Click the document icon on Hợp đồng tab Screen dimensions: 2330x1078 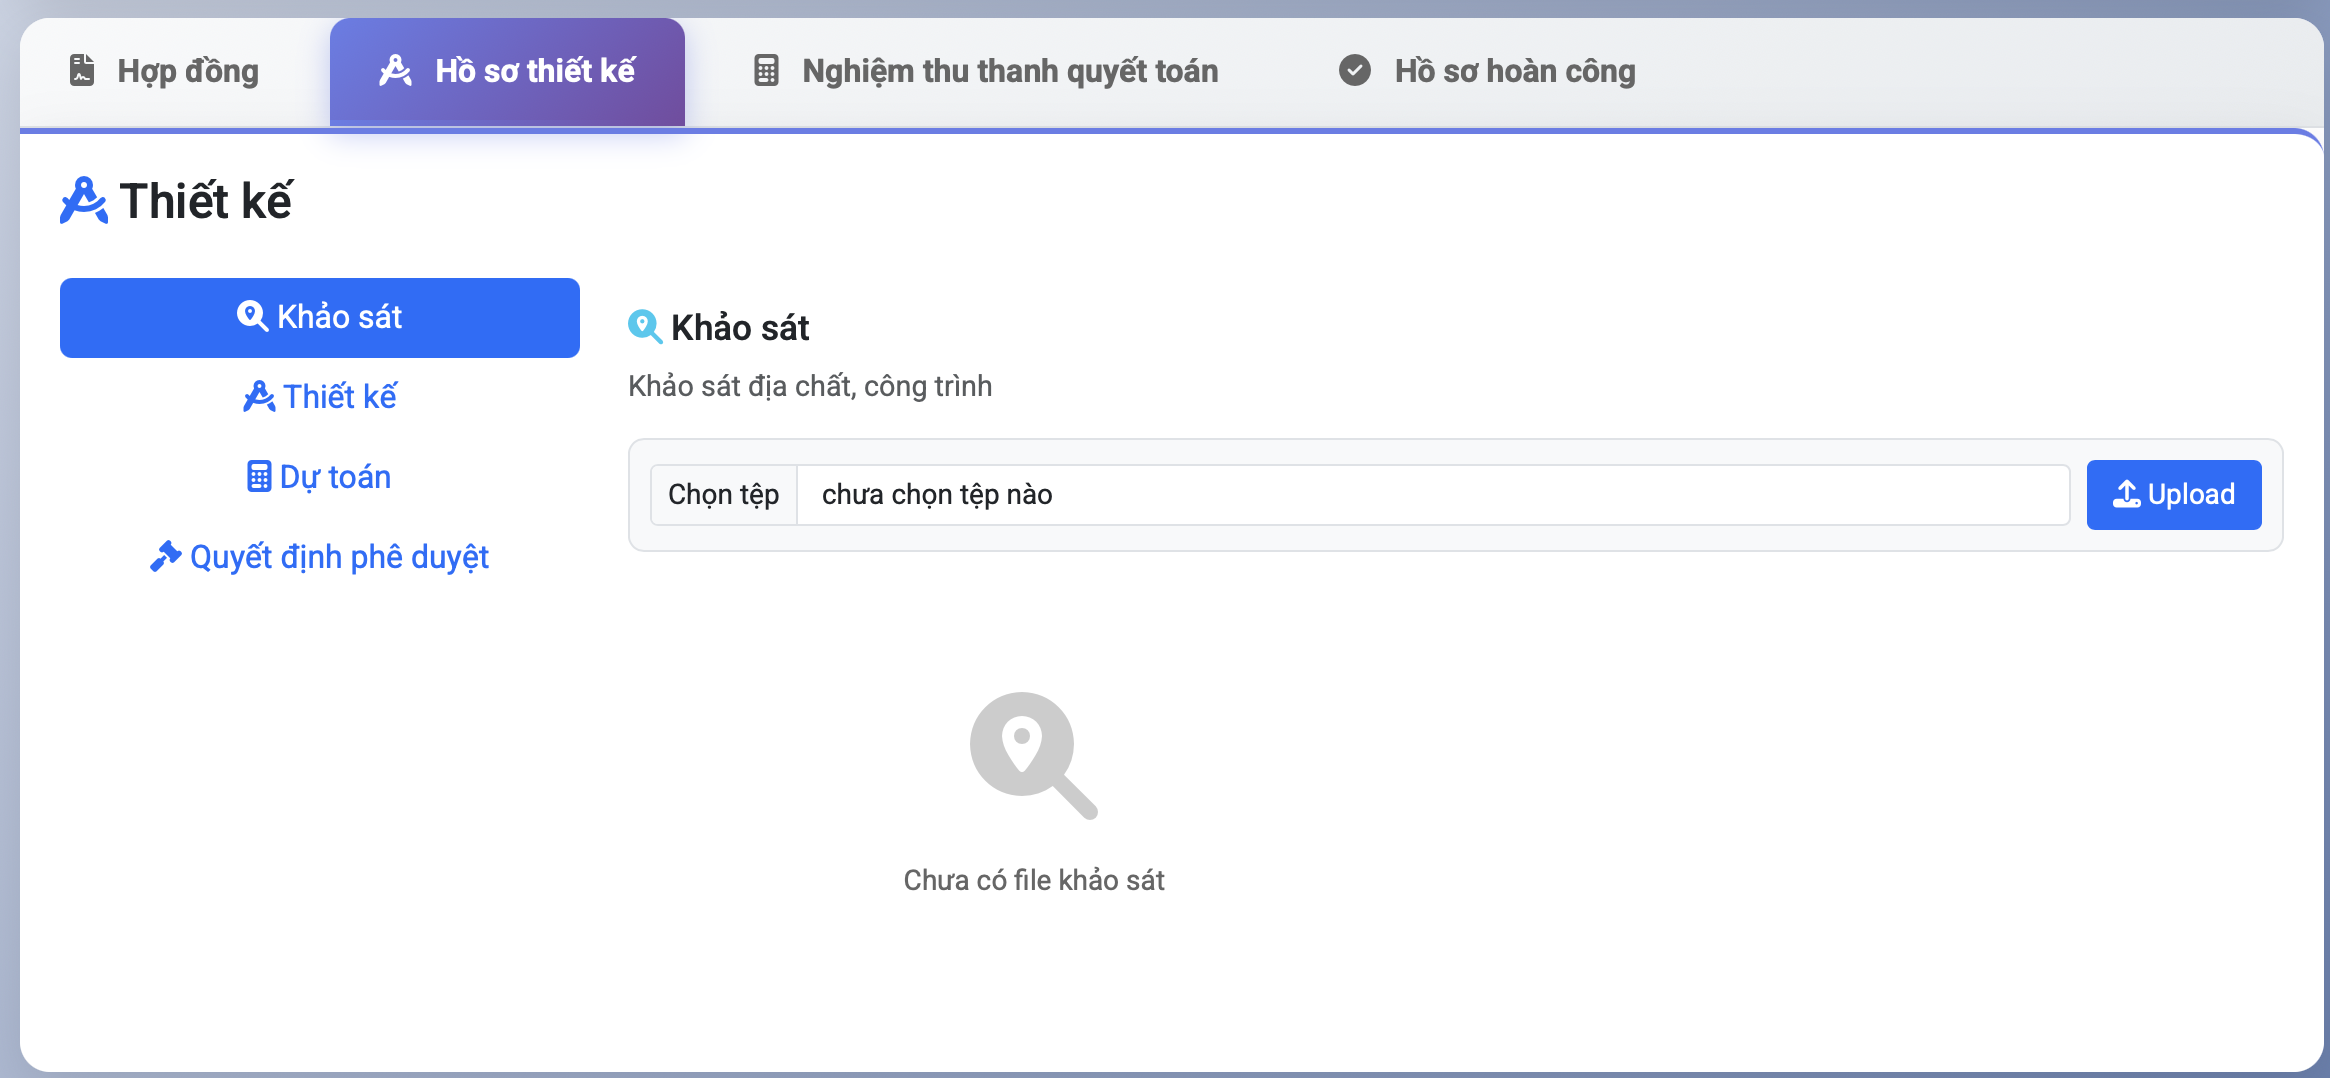click(x=81, y=70)
